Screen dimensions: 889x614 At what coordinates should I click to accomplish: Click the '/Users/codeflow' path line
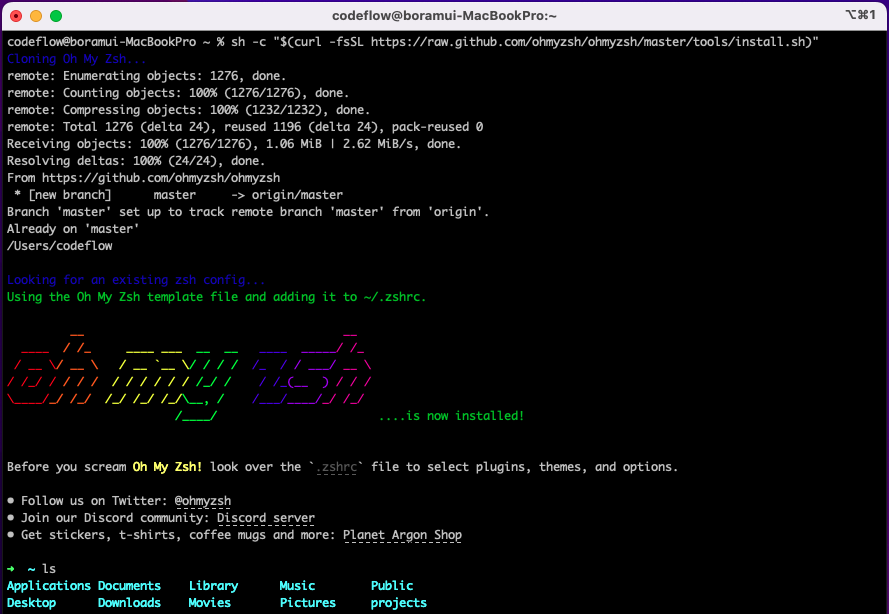pos(60,246)
